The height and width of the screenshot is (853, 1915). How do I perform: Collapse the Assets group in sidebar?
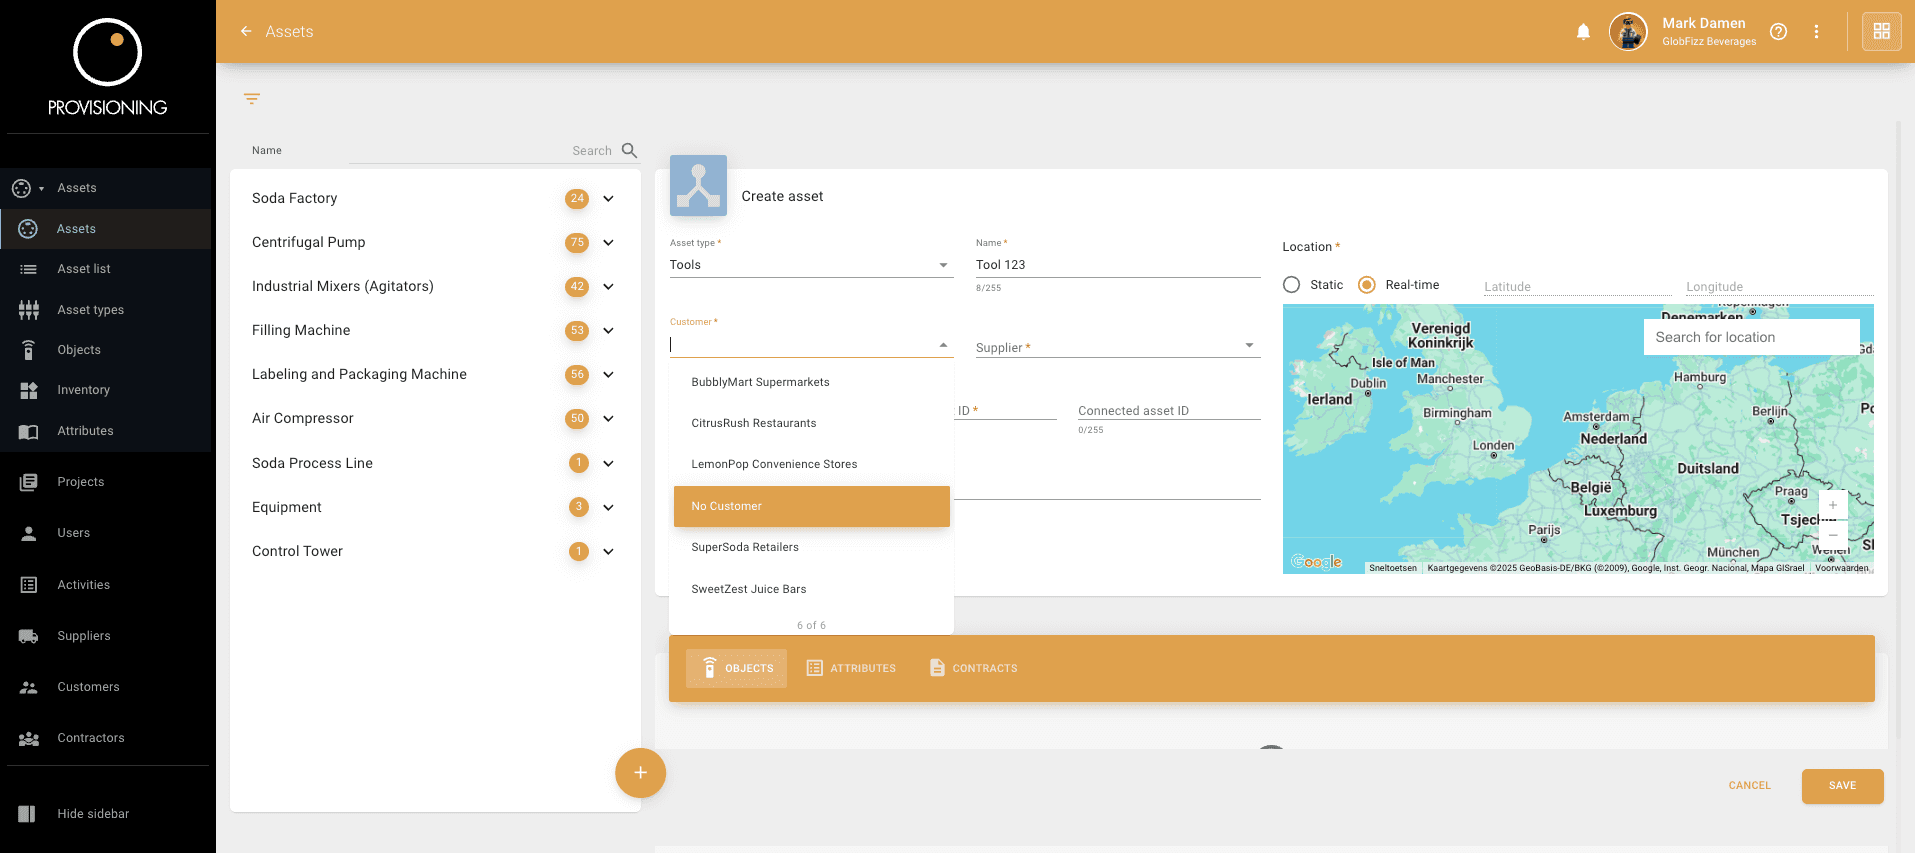click(x=106, y=188)
